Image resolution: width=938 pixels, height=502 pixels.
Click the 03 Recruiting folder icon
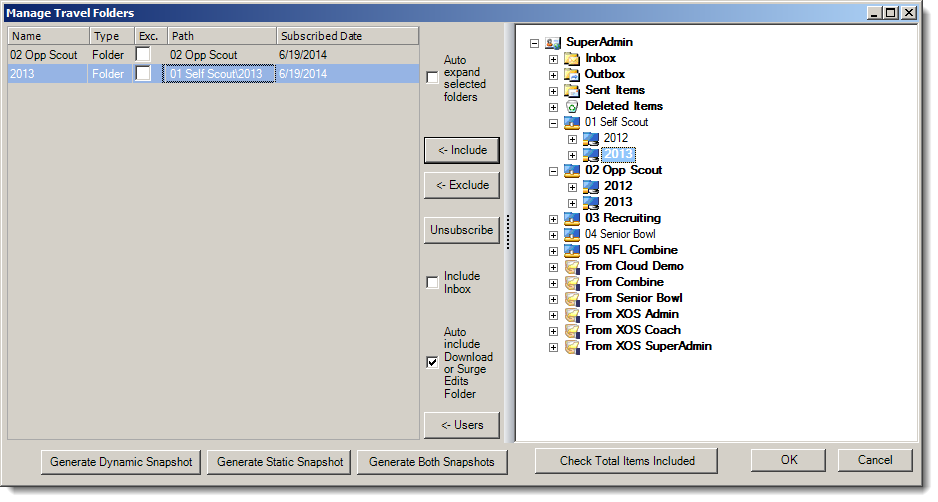click(x=572, y=218)
